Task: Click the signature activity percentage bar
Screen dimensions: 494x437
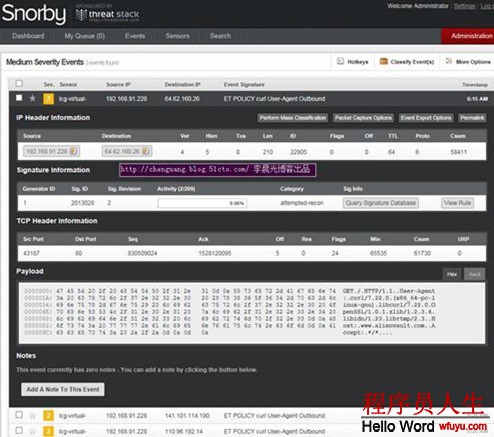Action: [x=202, y=203]
